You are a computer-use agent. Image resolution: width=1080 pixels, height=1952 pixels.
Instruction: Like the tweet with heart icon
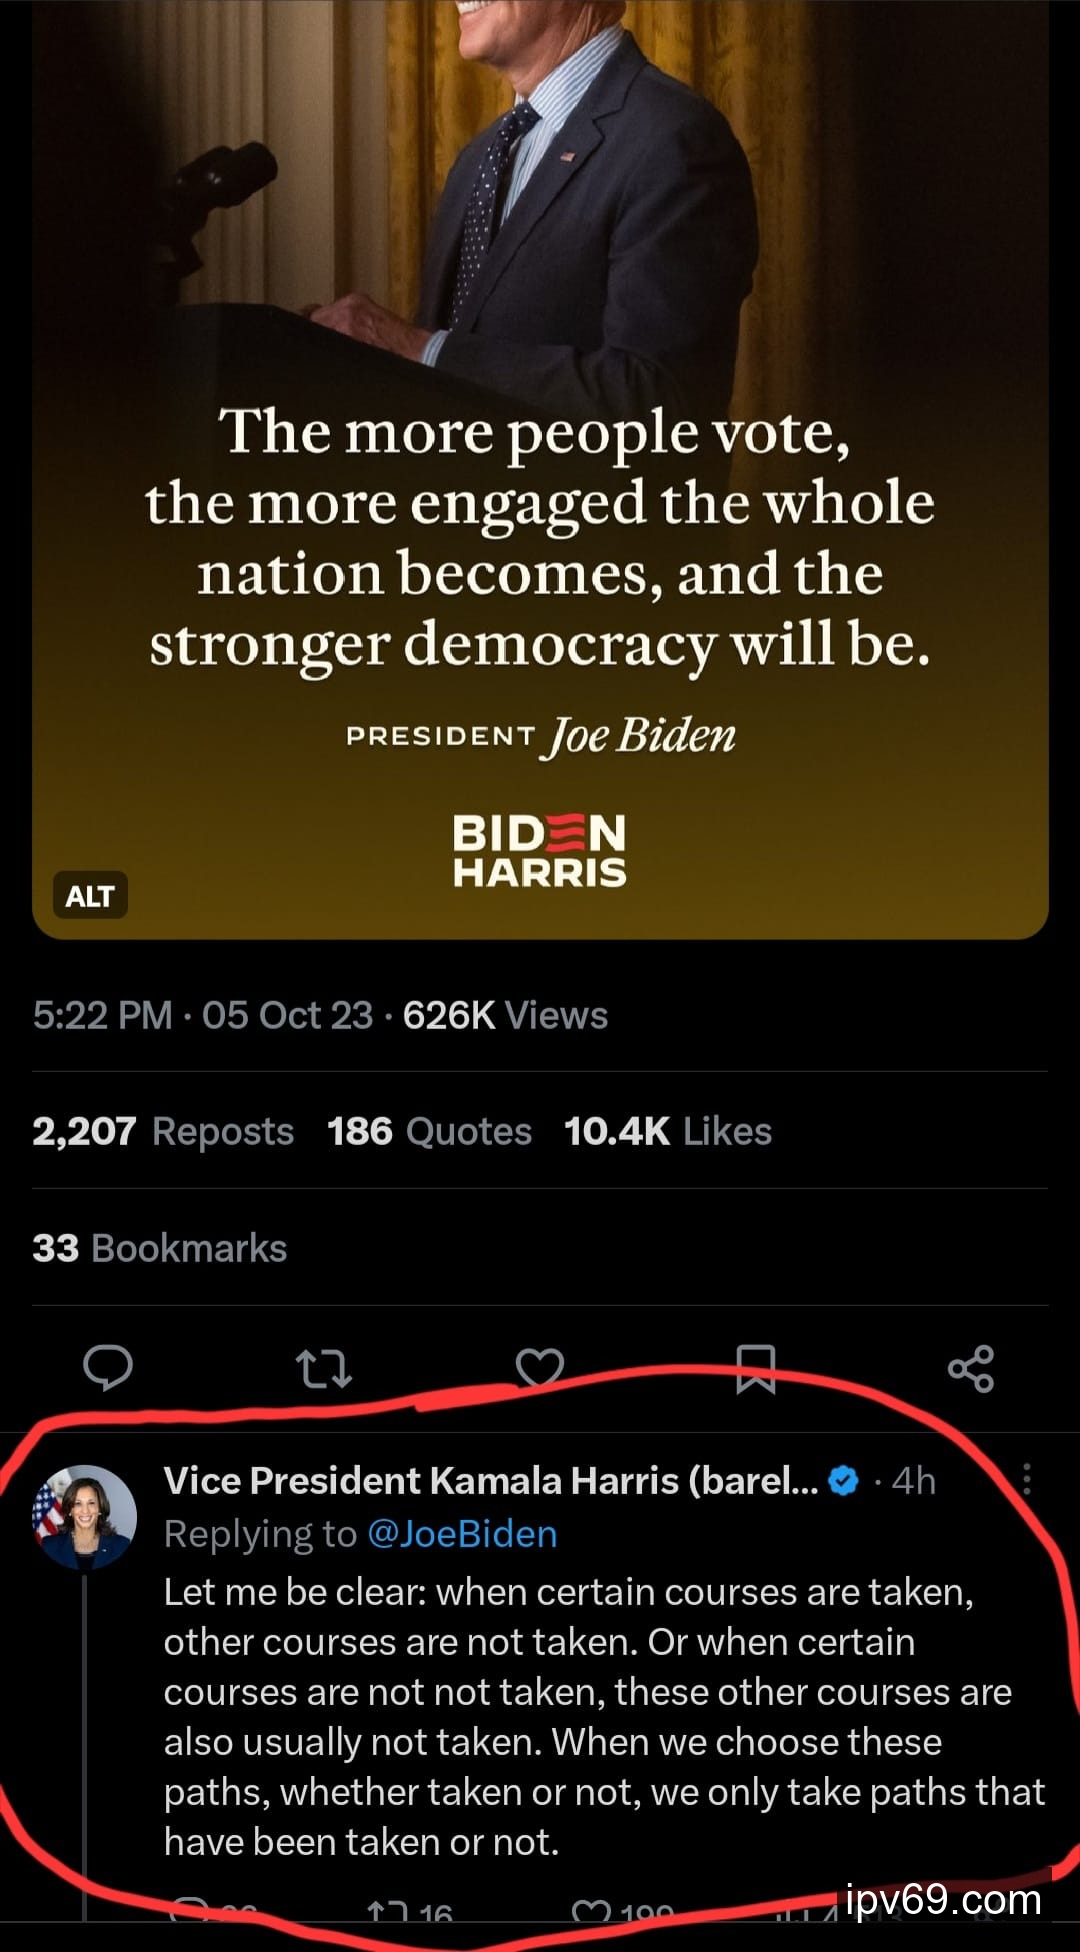(540, 1368)
